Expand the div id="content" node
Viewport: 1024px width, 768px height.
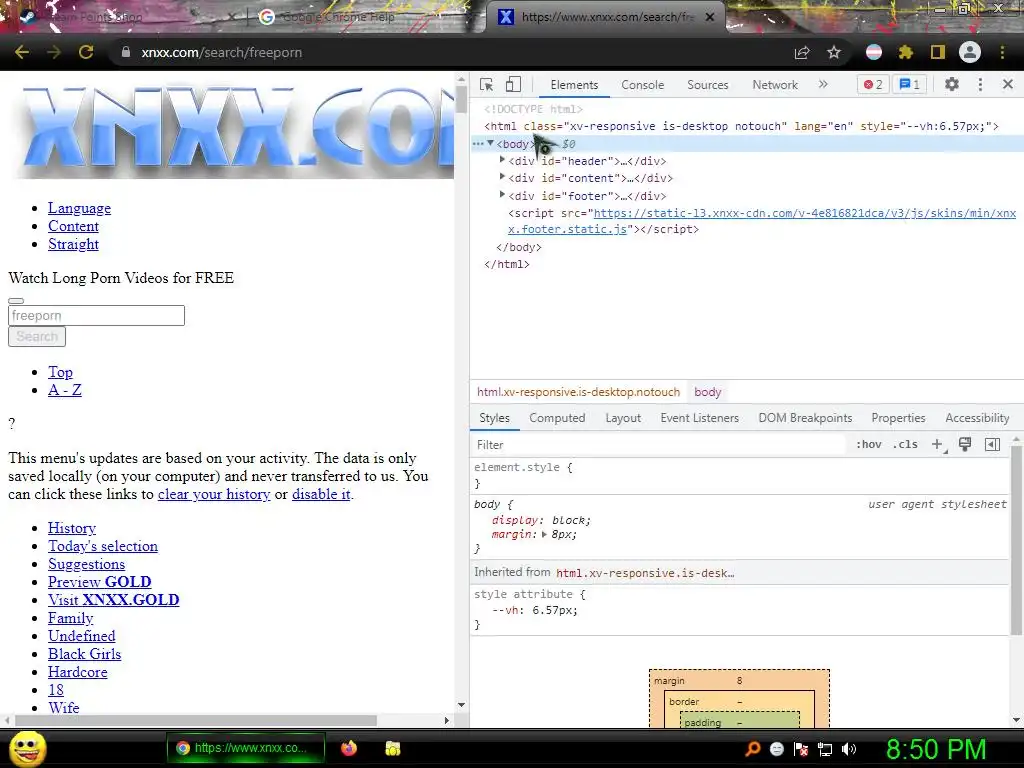(x=502, y=177)
